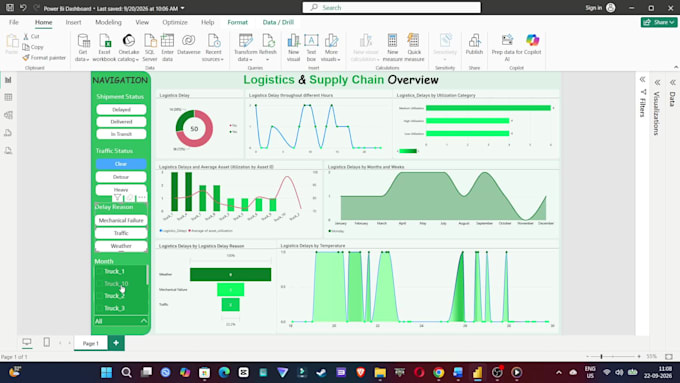680x383 pixels.
Task: Switch to mobile layout view
Action: pos(46,343)
